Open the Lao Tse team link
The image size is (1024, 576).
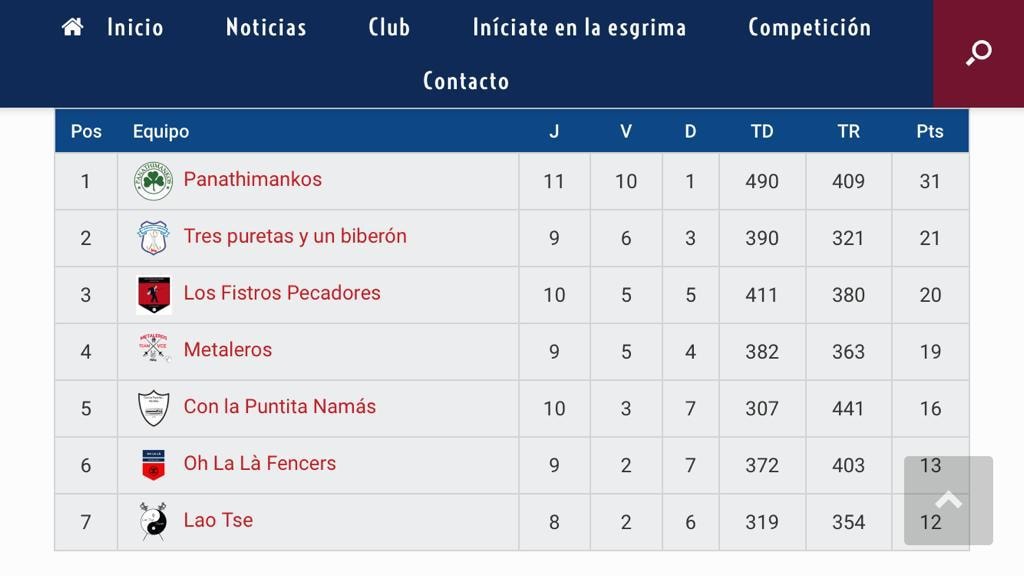coord(218,520)
